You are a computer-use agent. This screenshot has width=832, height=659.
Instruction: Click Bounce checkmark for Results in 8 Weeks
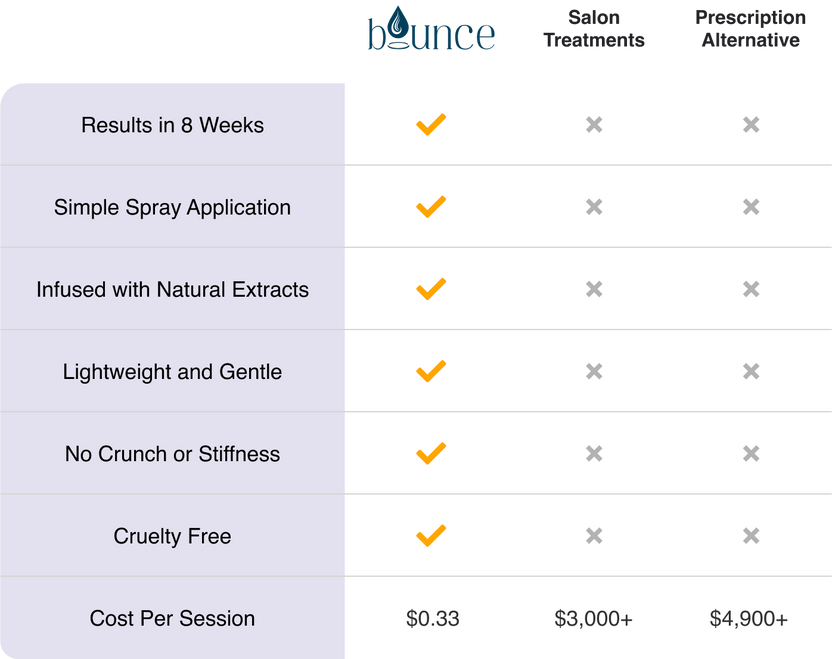(x=431, y=125)
